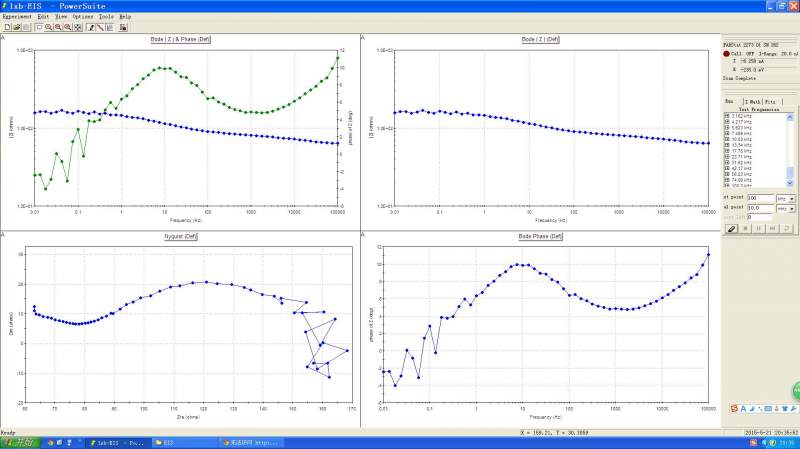
Task: Select the zoom-out magnifier tool
Action: pyautogui.click(x=58, y=27)
